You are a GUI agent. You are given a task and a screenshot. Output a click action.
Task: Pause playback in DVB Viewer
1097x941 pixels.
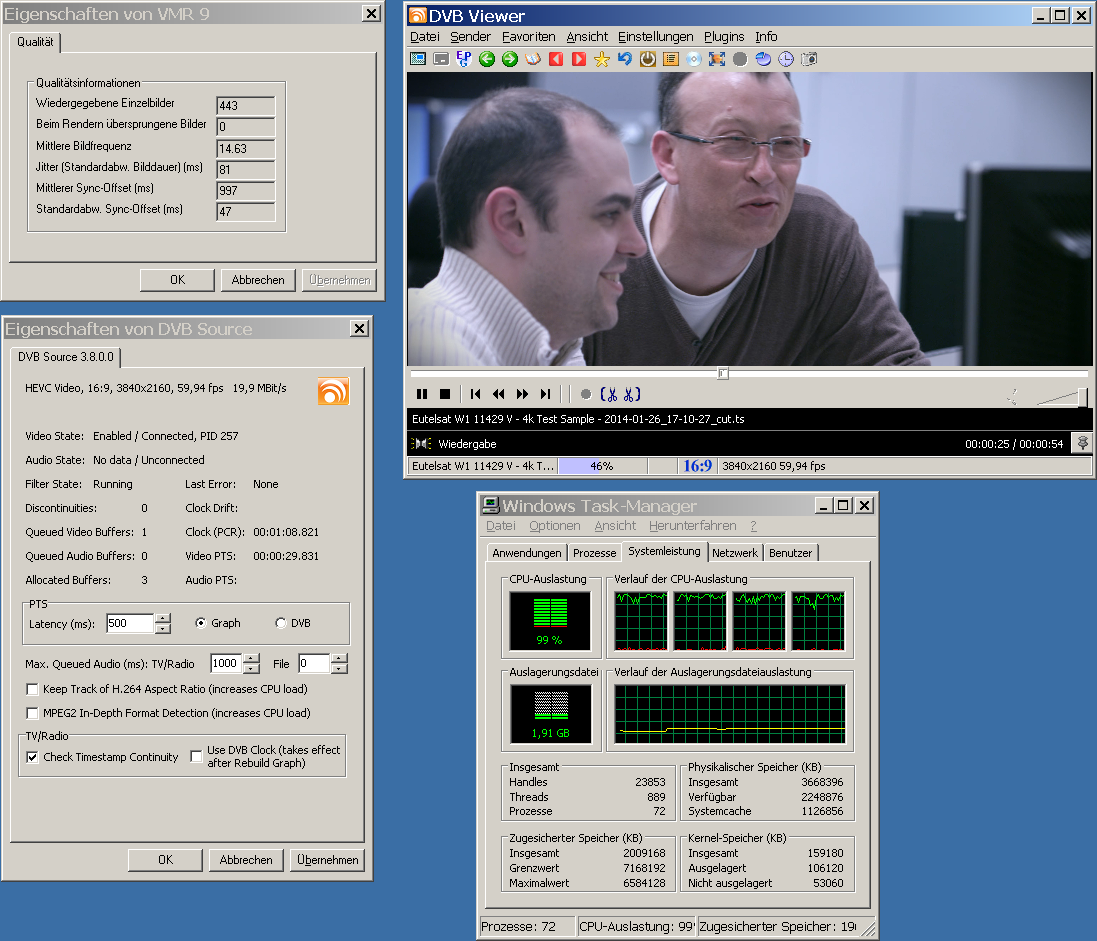point(422,394)
